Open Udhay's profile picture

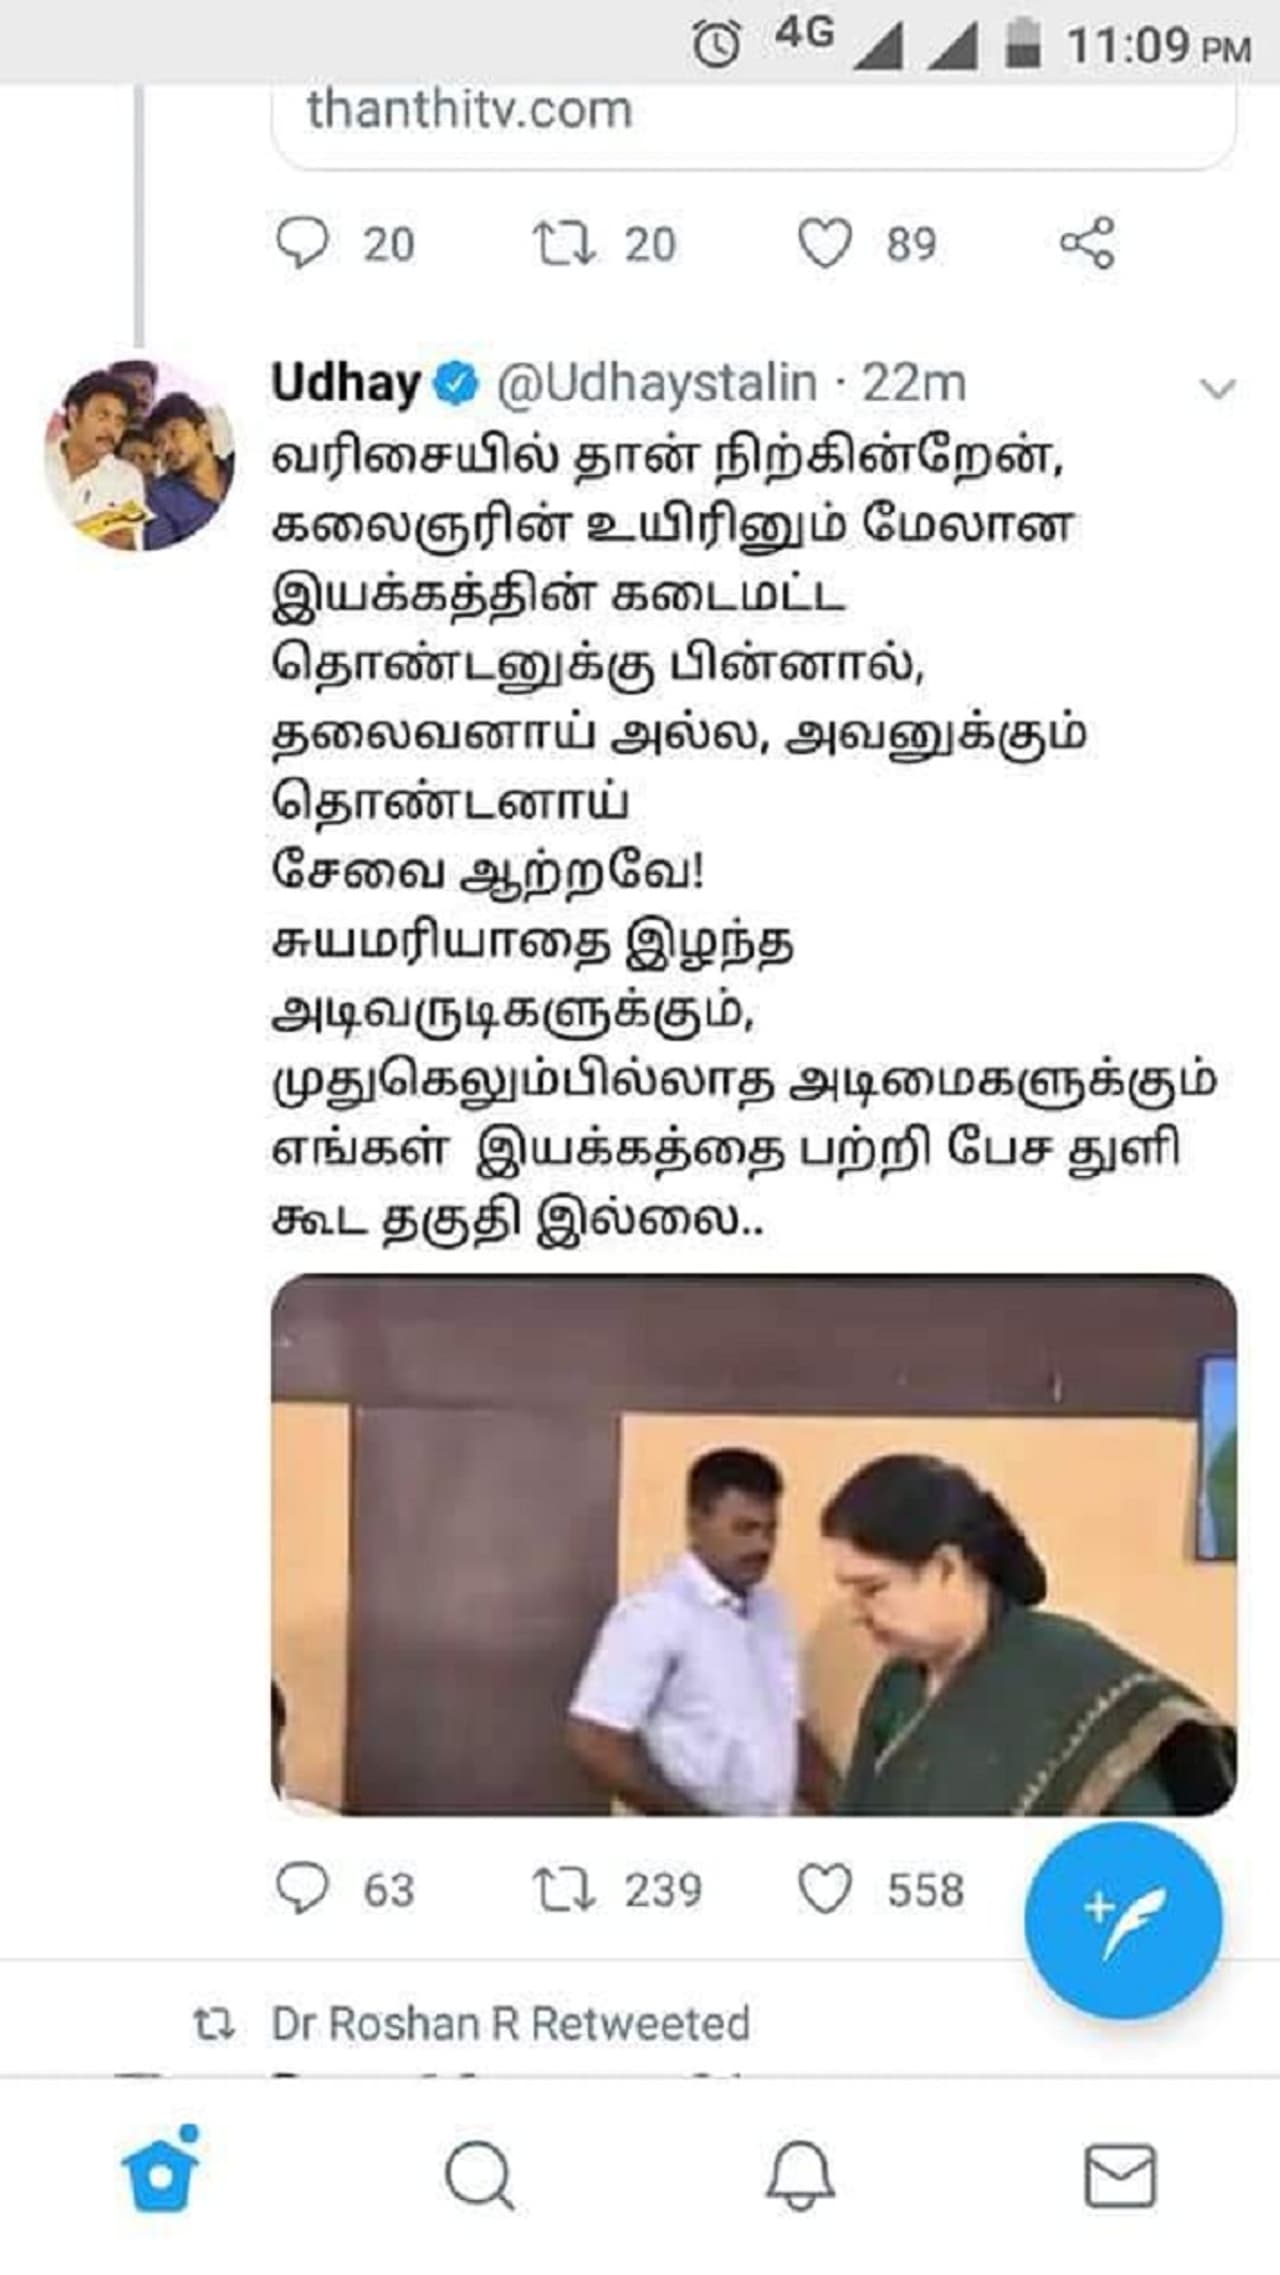click(x=140, y=455)
